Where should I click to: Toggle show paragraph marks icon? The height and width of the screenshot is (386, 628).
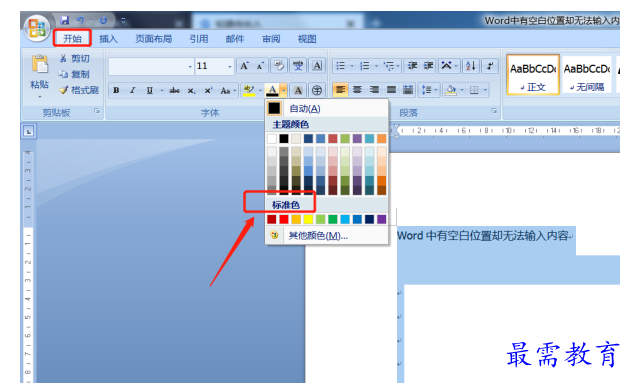[x=490, y=66]
